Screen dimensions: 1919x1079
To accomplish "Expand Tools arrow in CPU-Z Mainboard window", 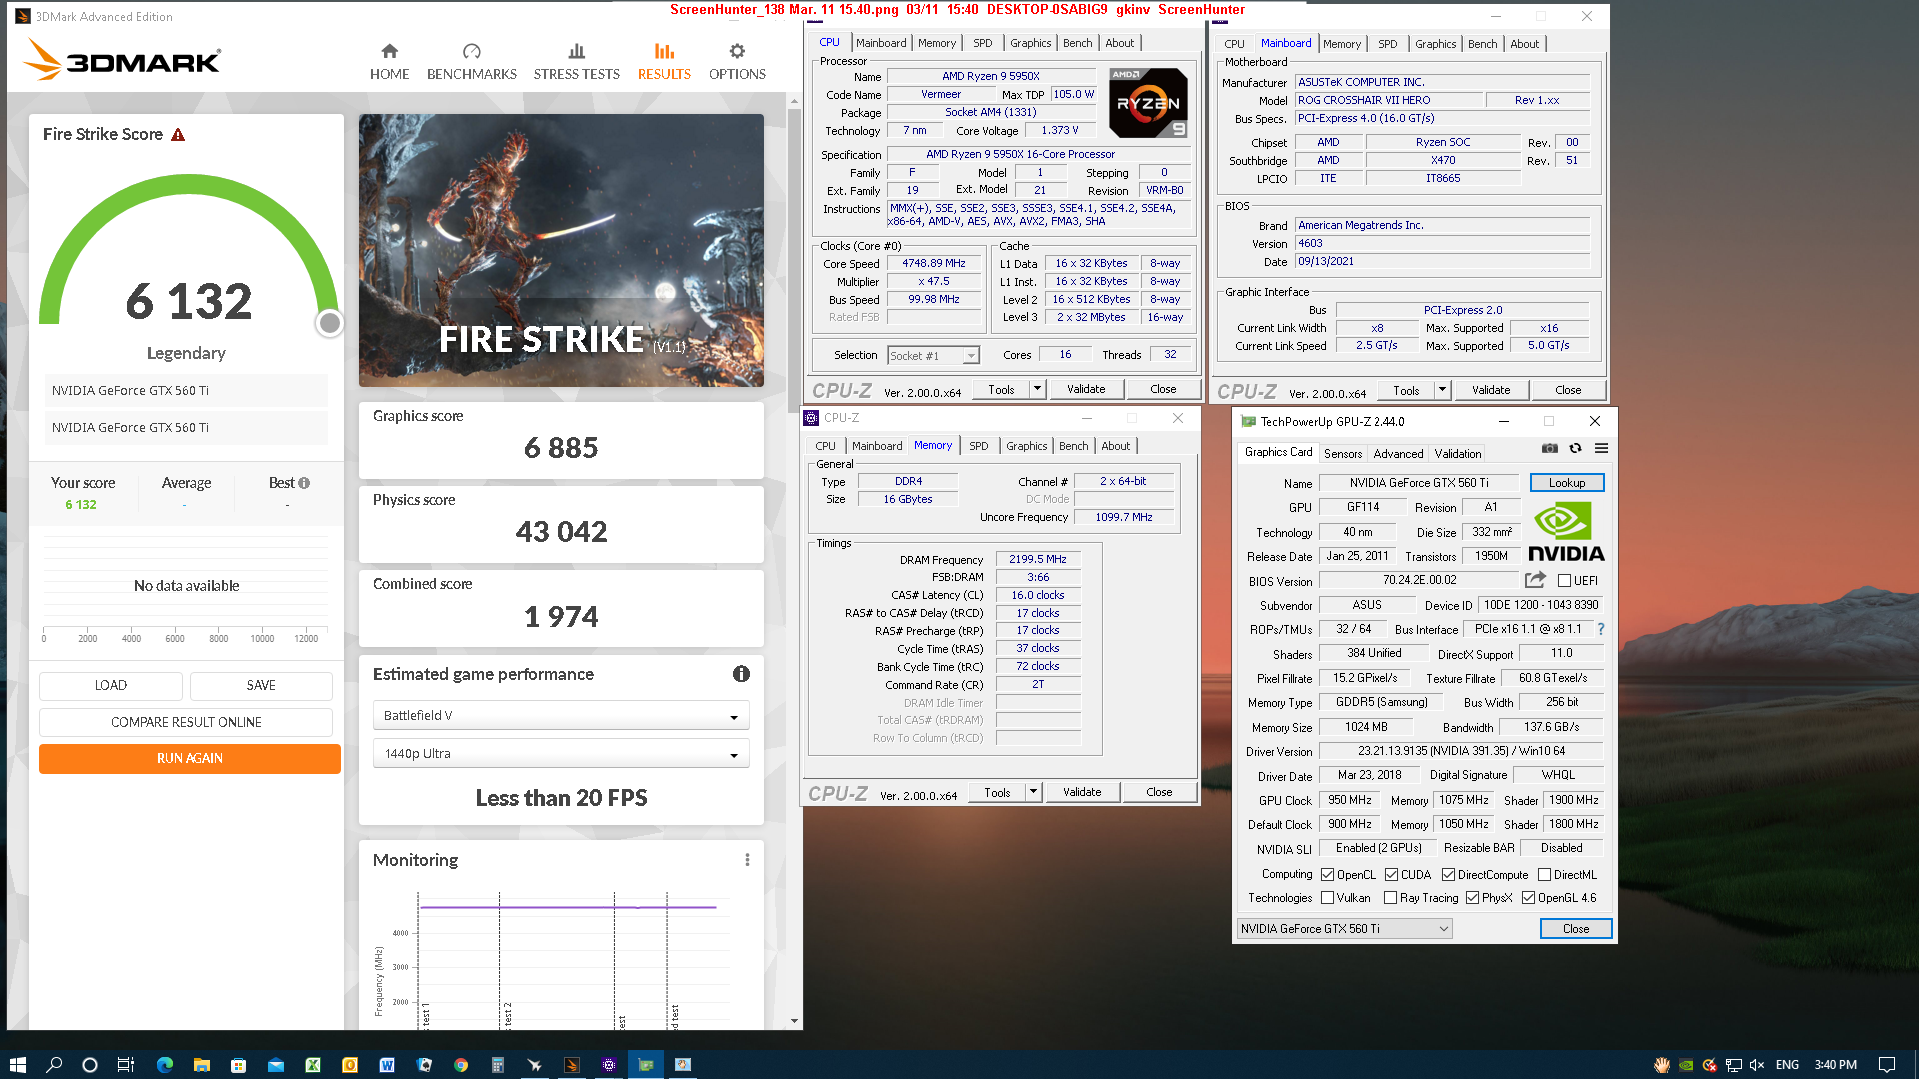I will 1442,390.
